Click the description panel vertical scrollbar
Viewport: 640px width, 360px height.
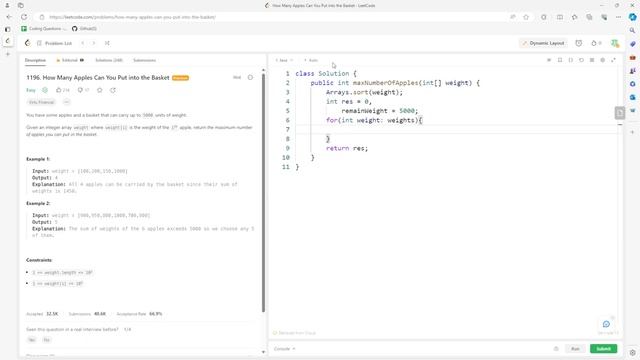(x=263, y=192)
